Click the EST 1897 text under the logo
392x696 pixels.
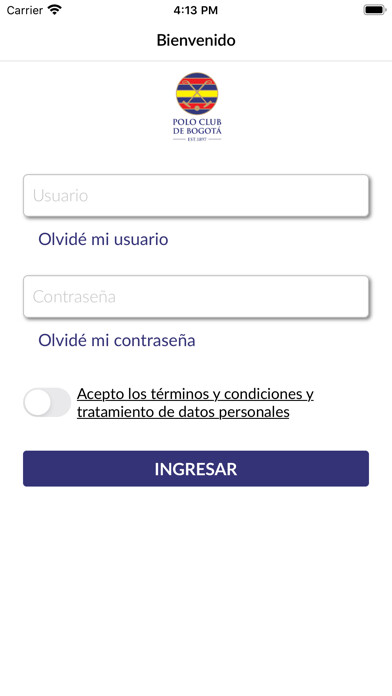(197, 139)
